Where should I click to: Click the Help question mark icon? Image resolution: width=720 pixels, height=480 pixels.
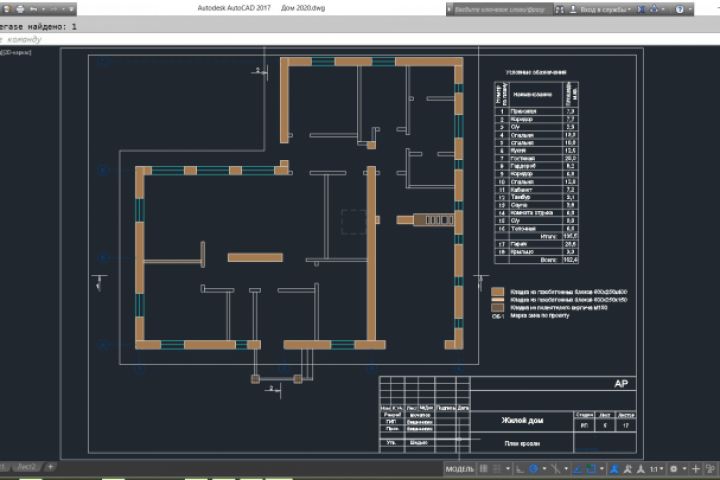679,9
